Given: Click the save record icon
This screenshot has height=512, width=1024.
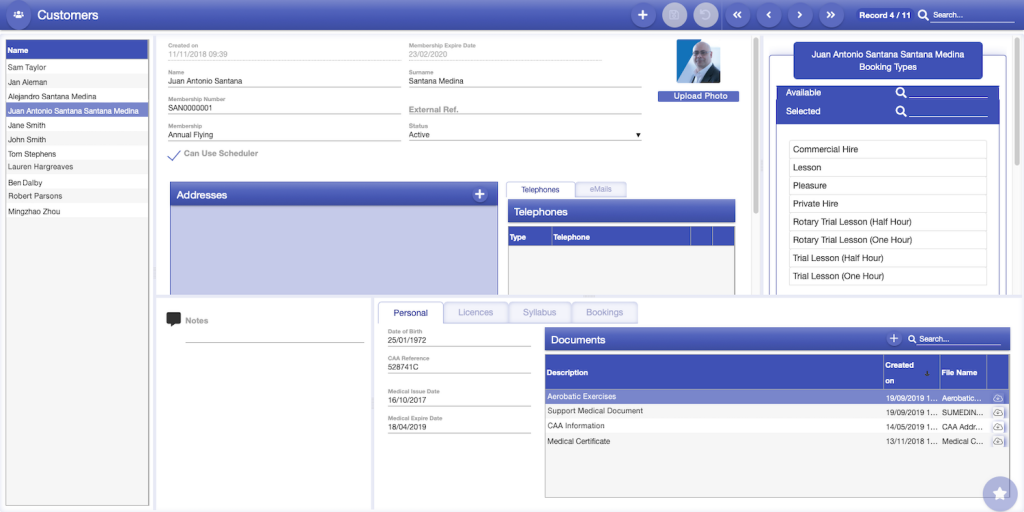Looking at the screenshot, I should pos(675,14).
